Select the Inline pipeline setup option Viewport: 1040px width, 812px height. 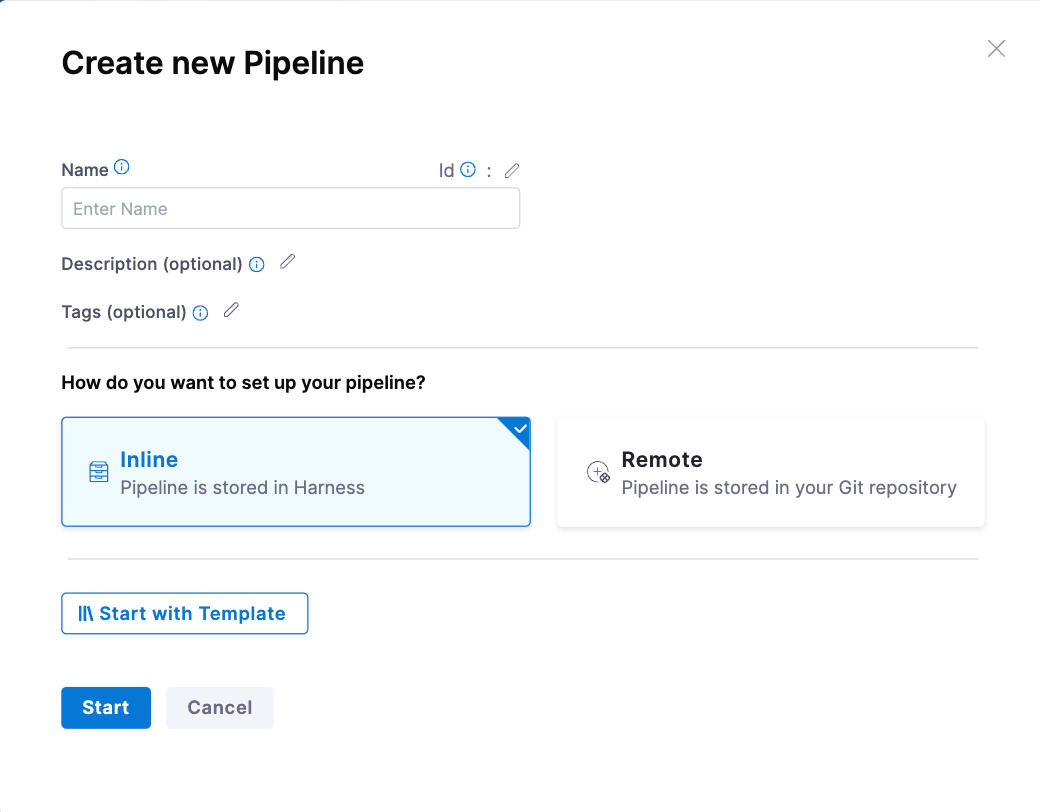pos(295,472)
